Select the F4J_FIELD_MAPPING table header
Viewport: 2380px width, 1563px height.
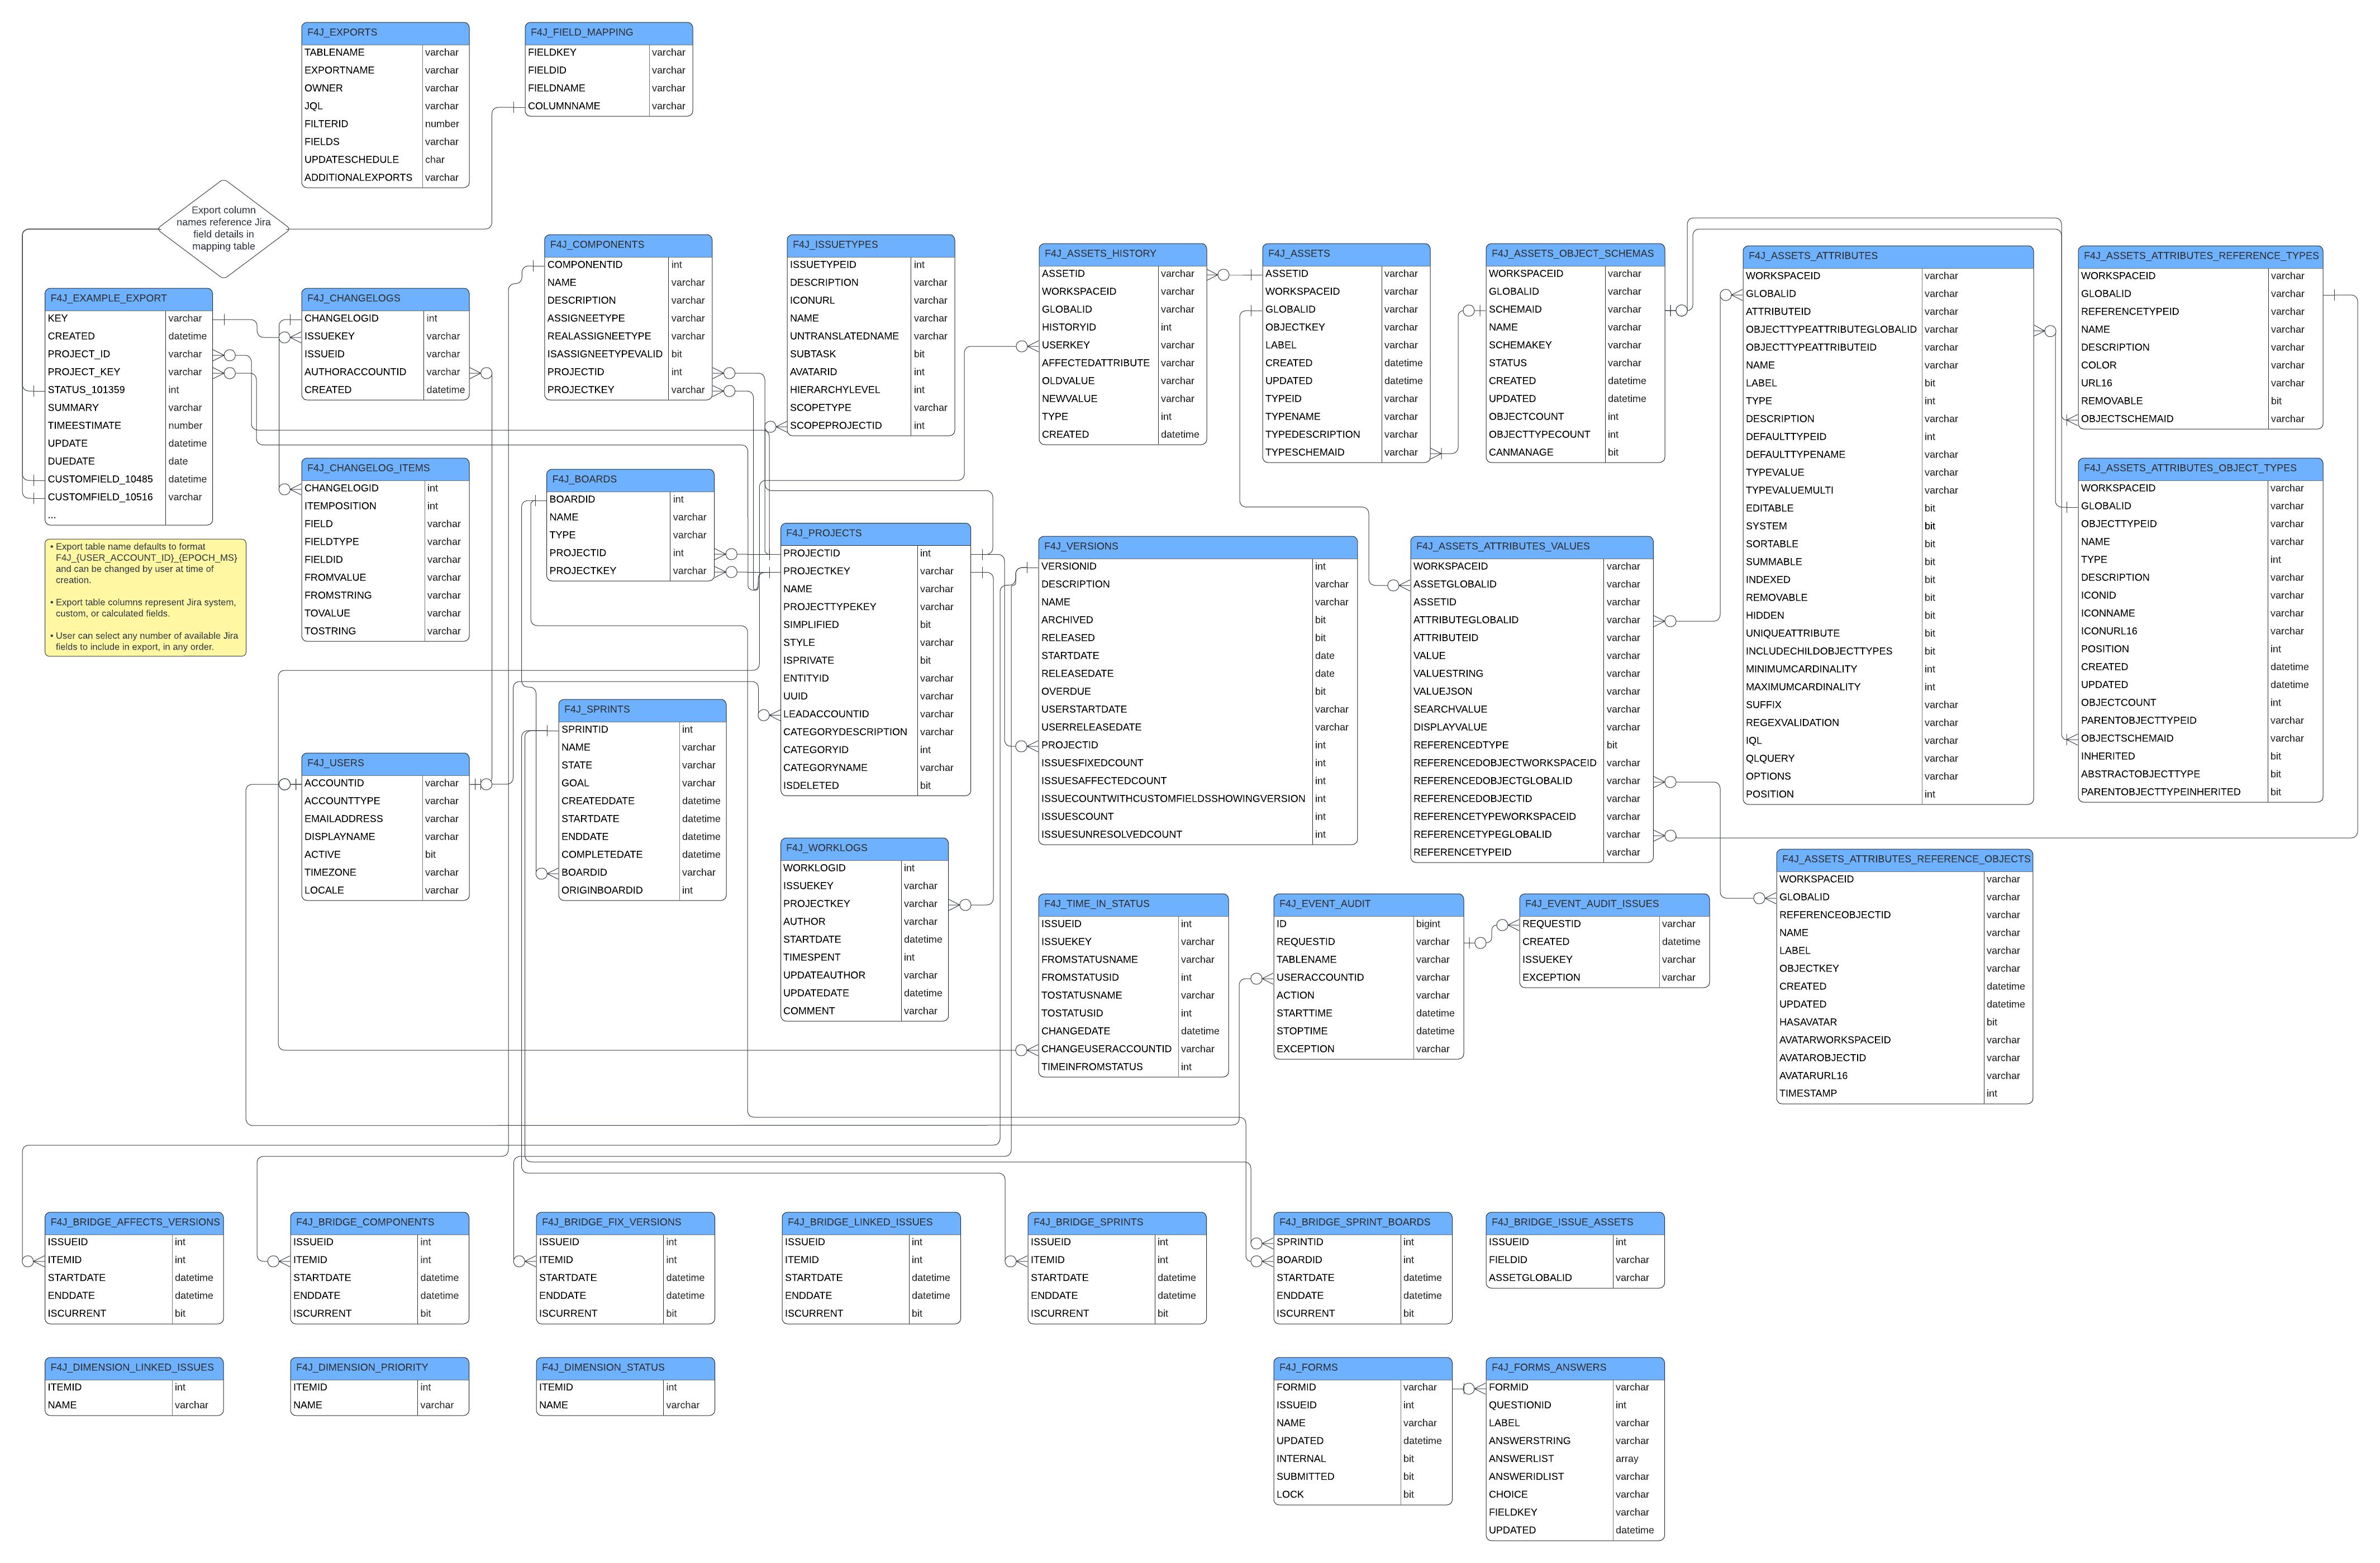pos(608,33)
